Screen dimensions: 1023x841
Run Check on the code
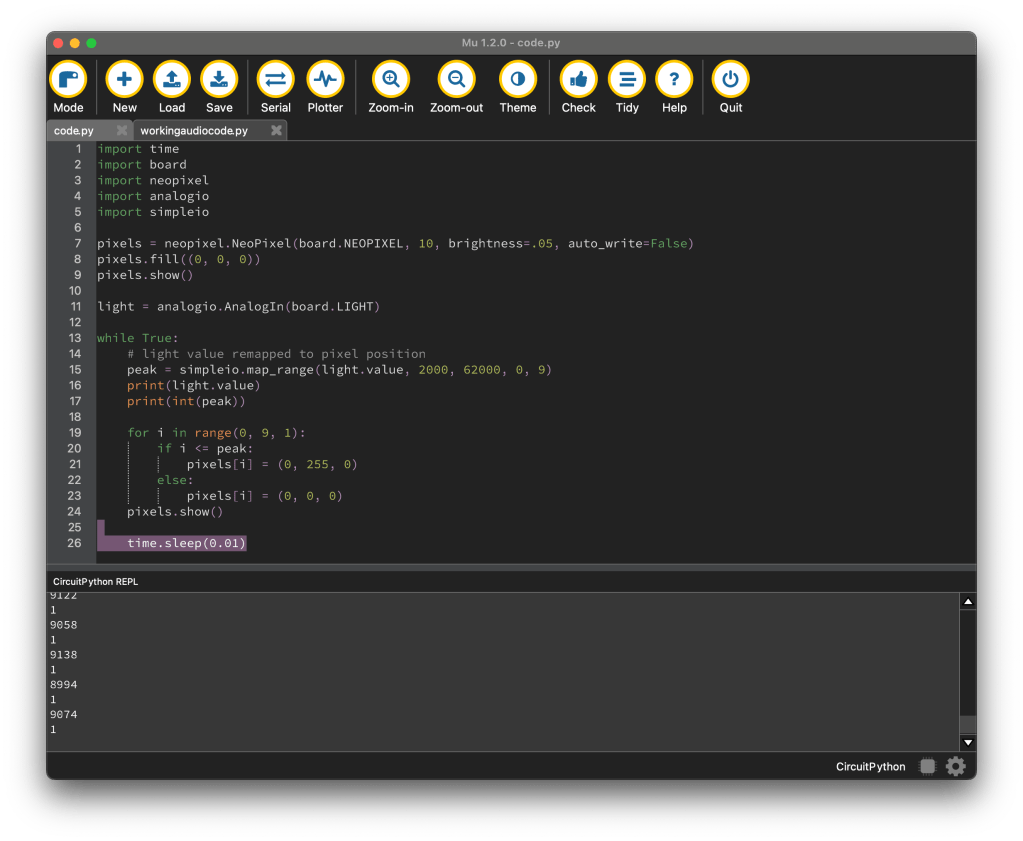coord(578,80)
